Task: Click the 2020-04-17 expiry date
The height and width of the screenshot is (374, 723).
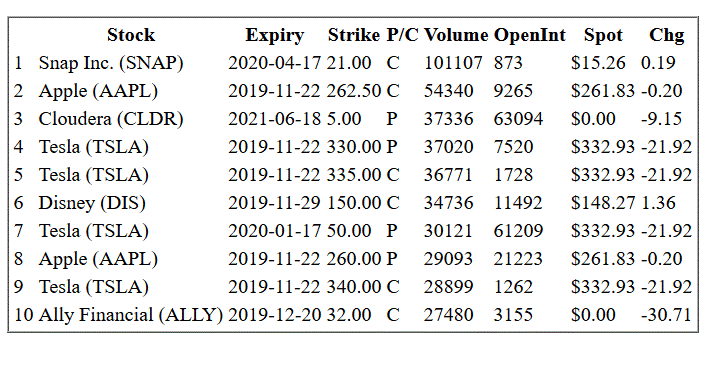Action: (274, 63)
